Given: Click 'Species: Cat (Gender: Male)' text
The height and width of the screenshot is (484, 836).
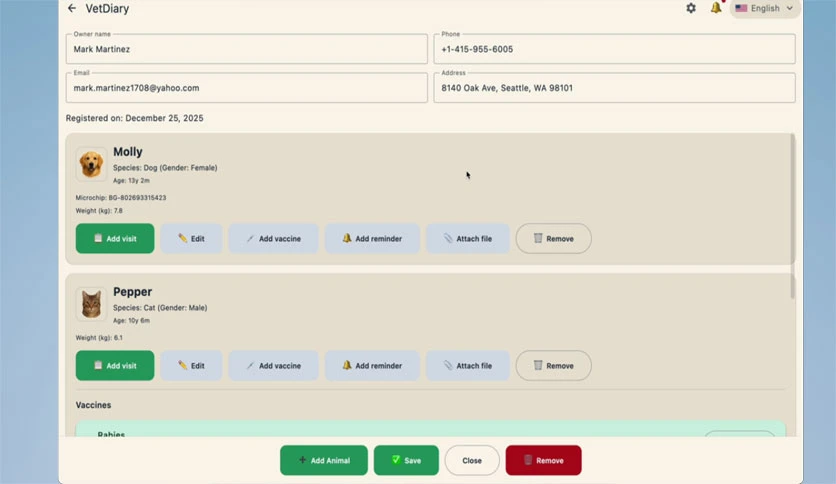Looking at the screenshot, I should coord(160,308).
